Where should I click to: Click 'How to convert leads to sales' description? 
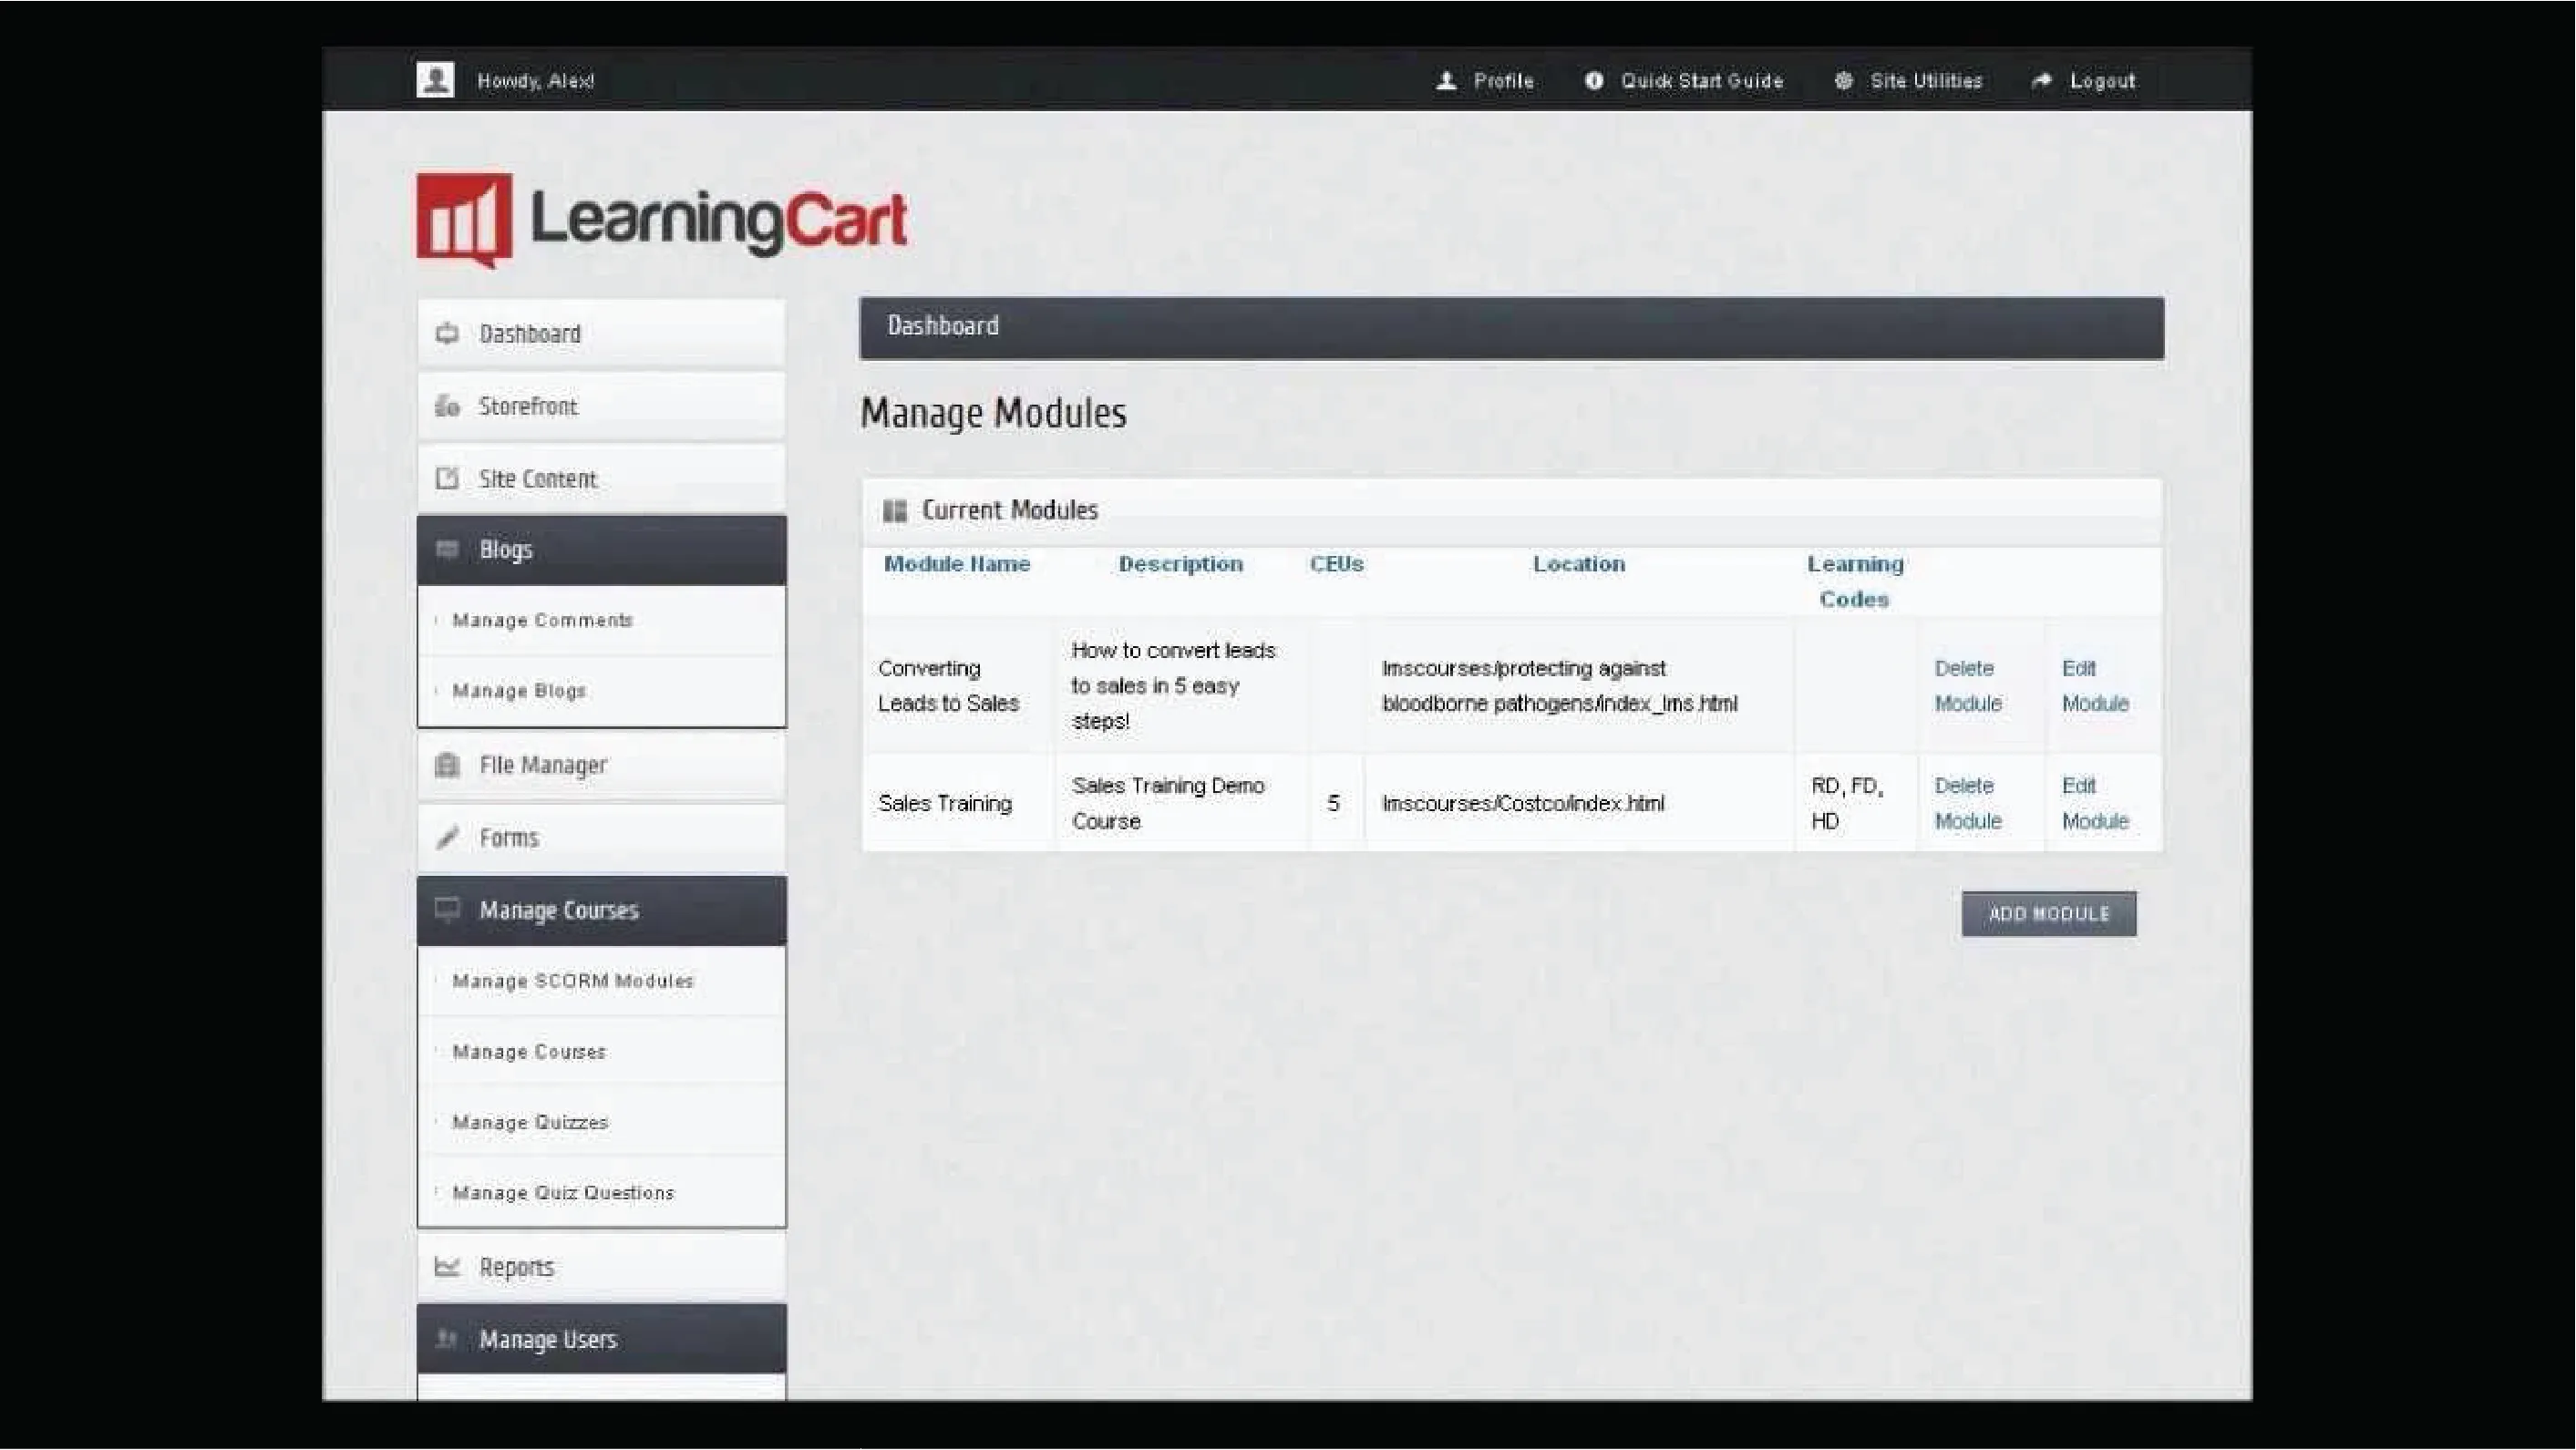[x=1173, y=686]
